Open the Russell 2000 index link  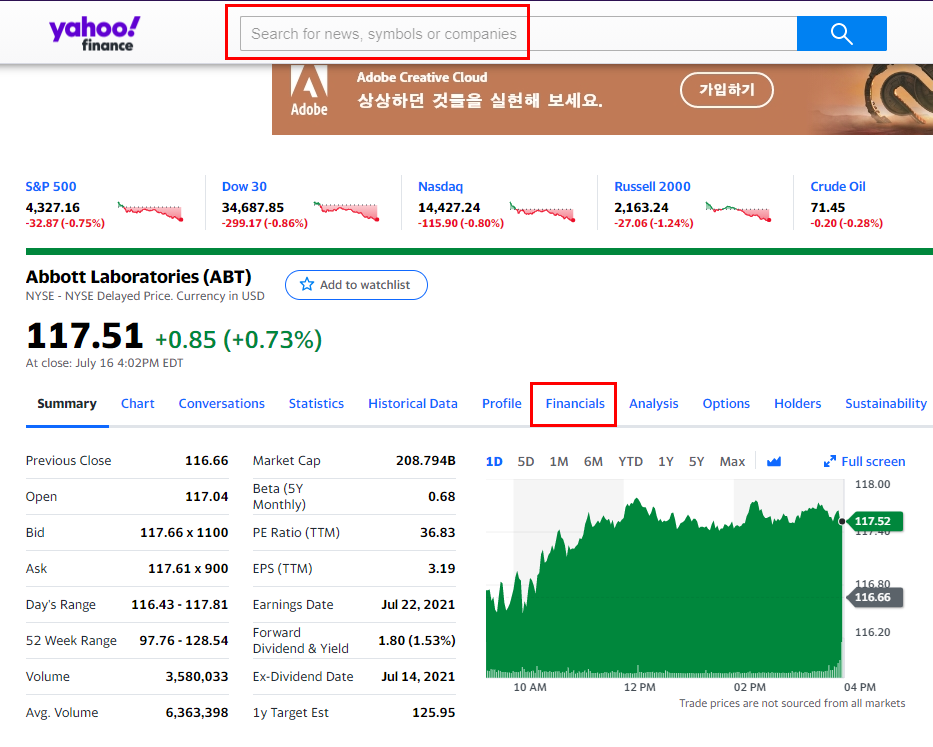click(652, 186)
